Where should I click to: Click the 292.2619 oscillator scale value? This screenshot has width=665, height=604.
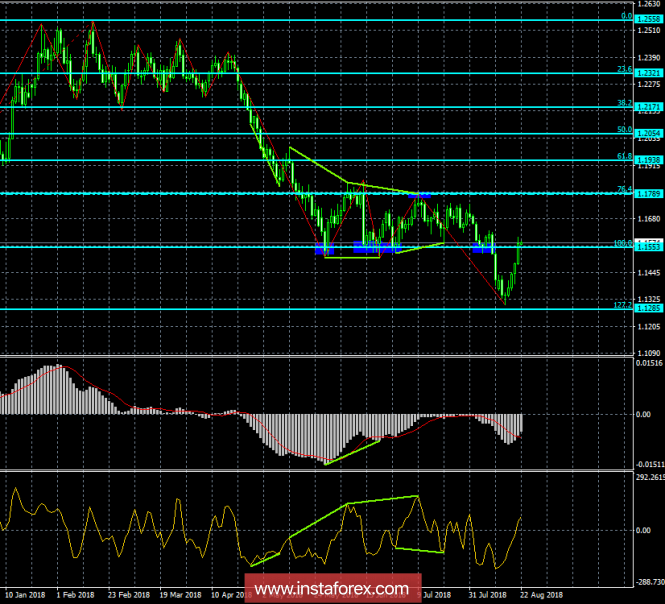pos(650,478)
